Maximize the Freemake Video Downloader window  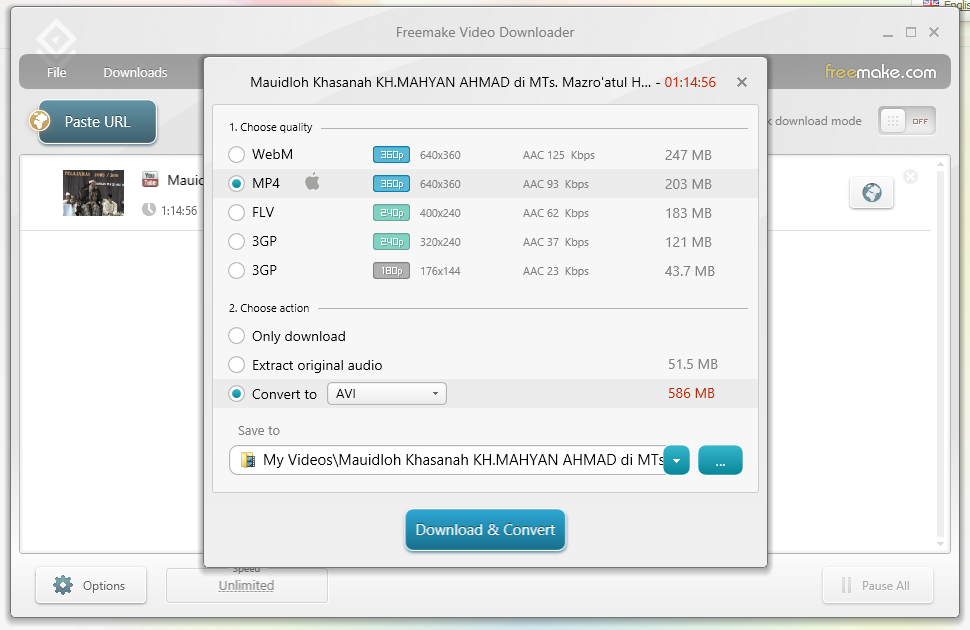[x=911, y=32]
